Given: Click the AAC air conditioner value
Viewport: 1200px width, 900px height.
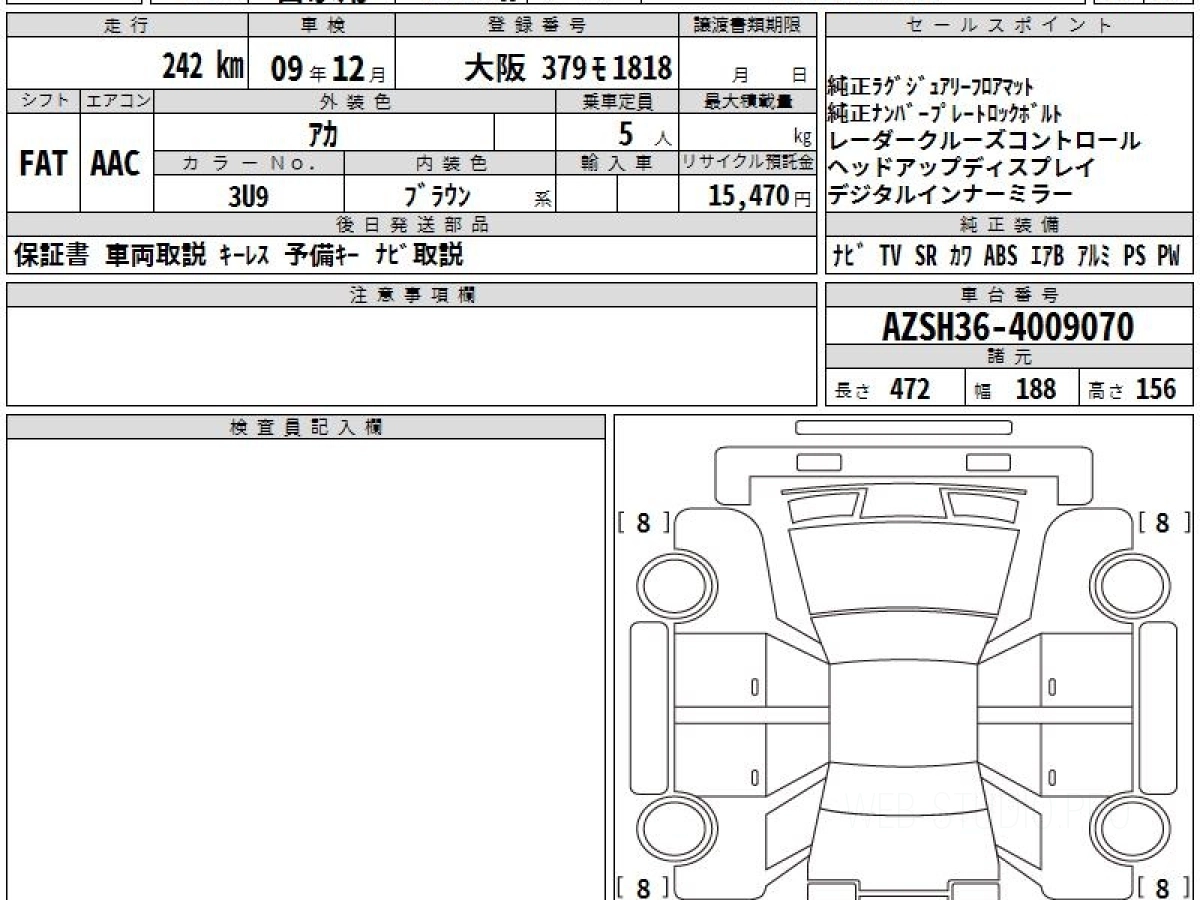Looking at the screenshot, I should (116, 163).
